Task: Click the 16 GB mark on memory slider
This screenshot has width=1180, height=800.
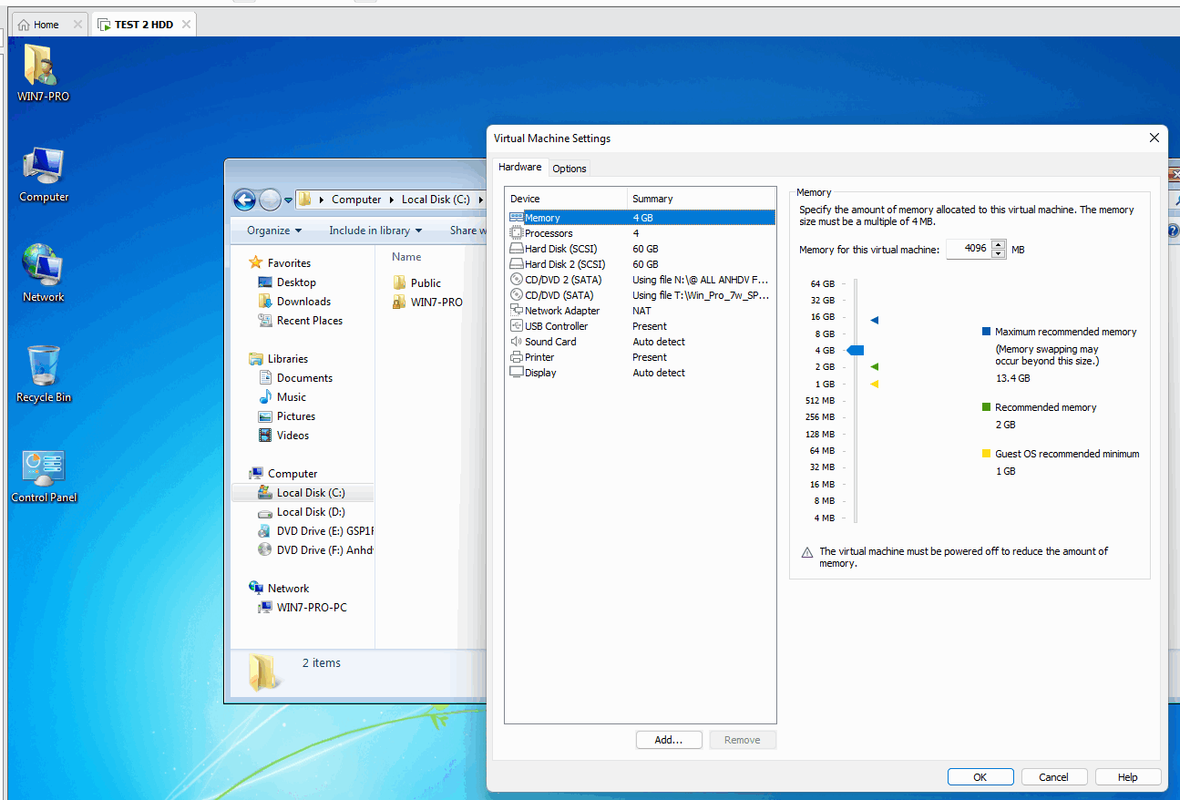Action: click(823, 317)
